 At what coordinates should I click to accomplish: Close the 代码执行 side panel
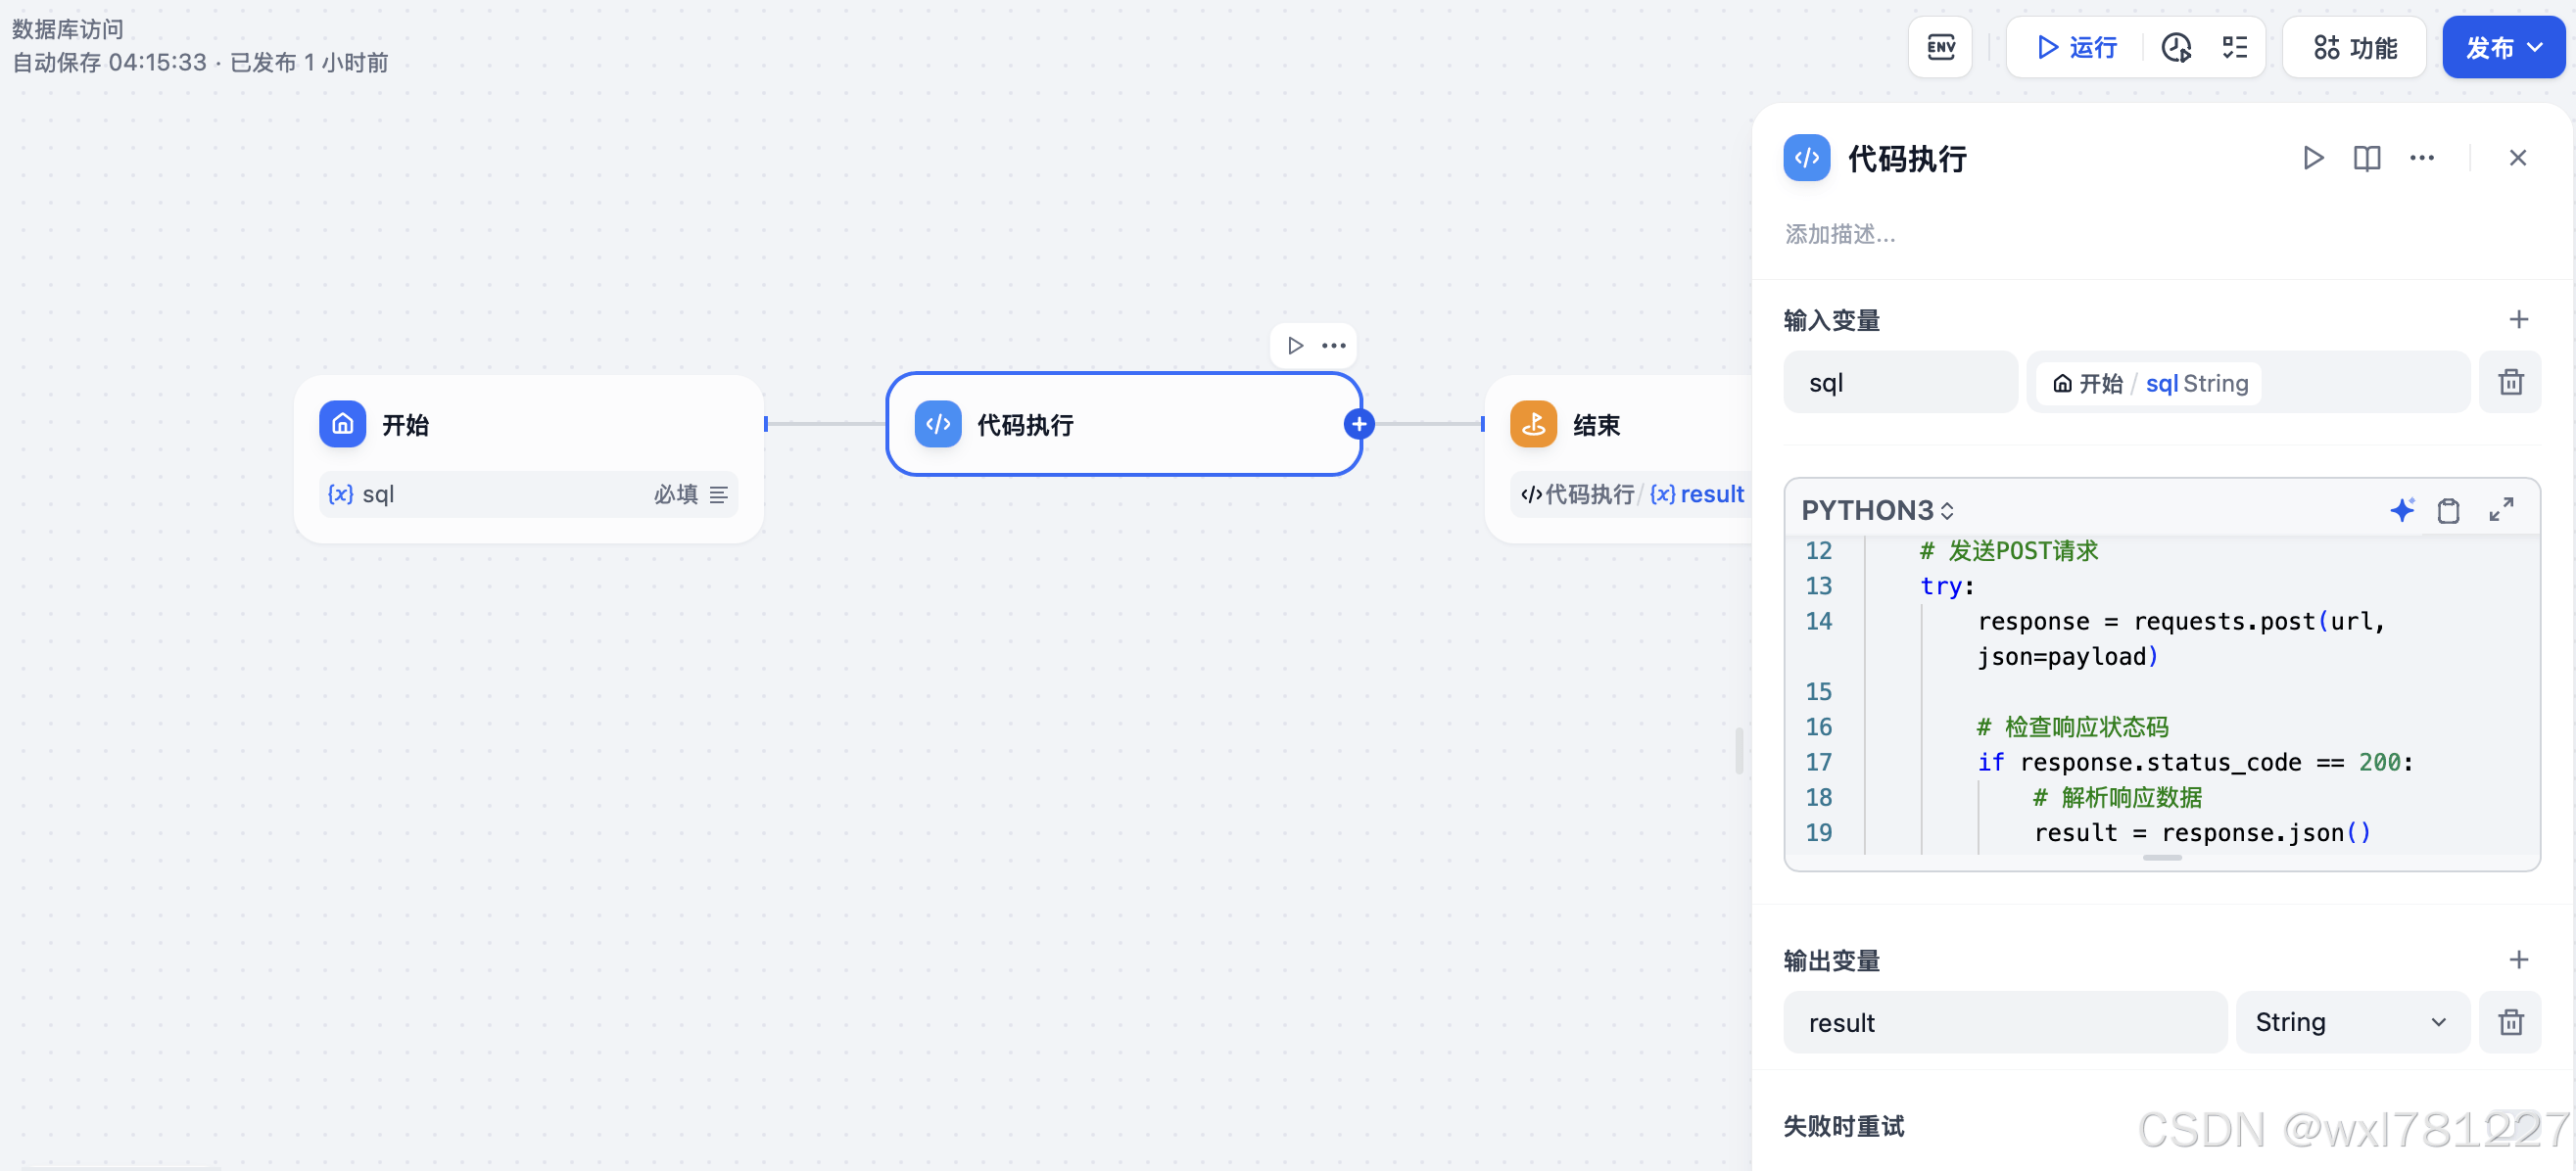click(2518, 158)
